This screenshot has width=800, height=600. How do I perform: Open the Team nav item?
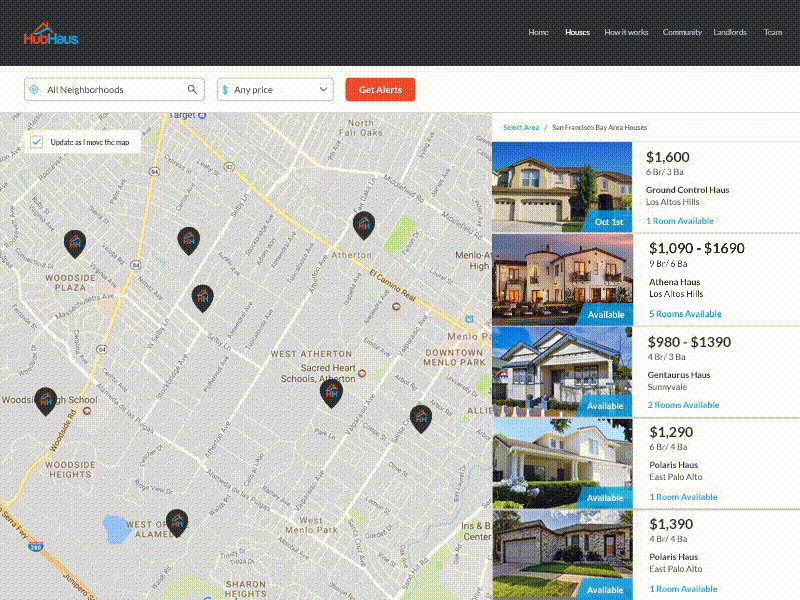(x=772, y=32)
